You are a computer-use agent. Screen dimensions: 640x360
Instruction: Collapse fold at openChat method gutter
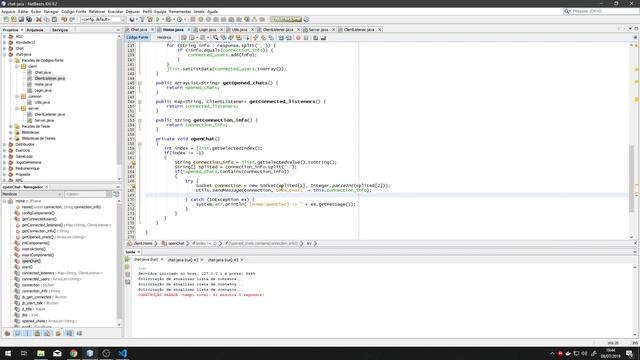click(140, 144)
